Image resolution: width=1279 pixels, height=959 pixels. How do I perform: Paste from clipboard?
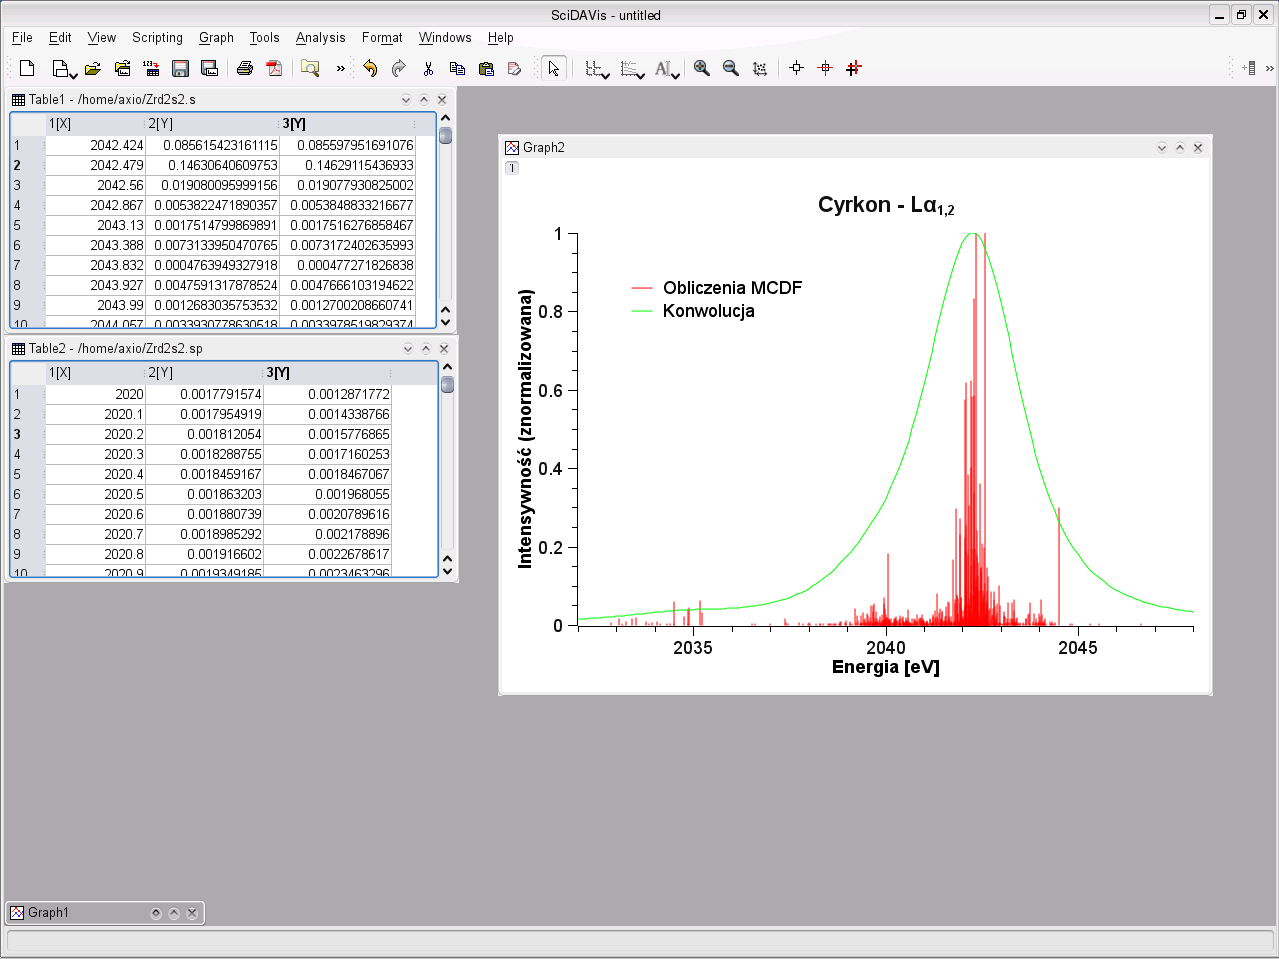click(486, 68)
